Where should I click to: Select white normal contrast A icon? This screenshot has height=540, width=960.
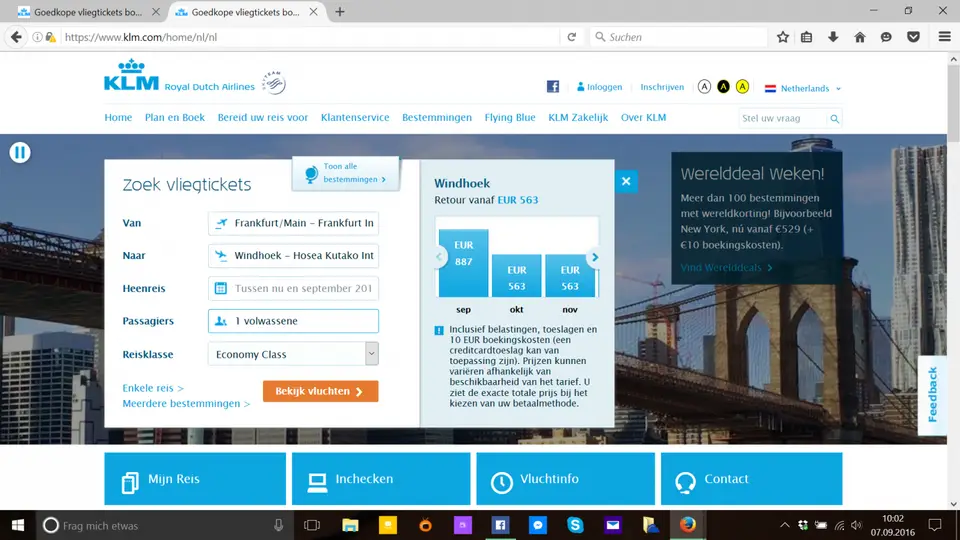pyautogui.click(x=704, y=87)
